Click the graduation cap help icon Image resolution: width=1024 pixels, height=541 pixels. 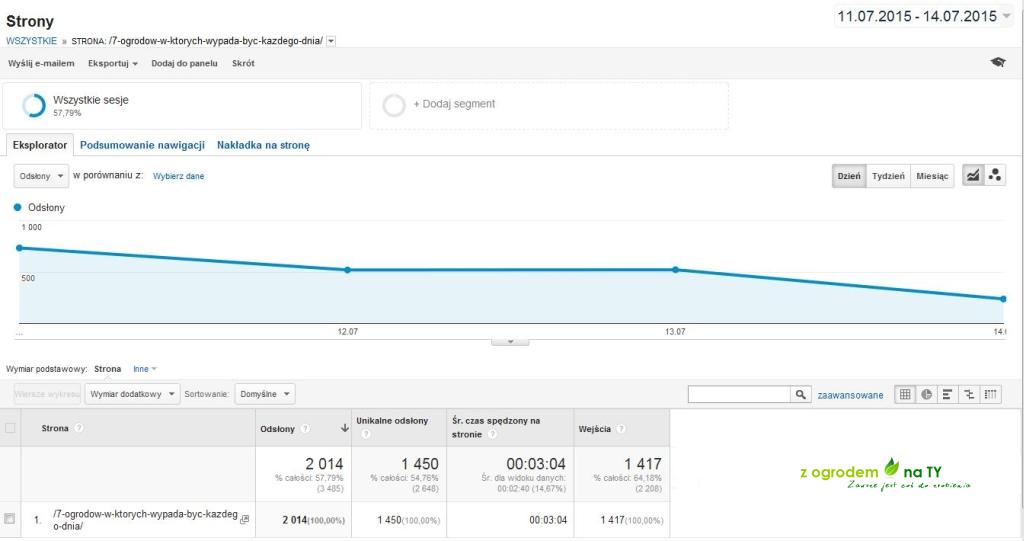click(997, 63)
